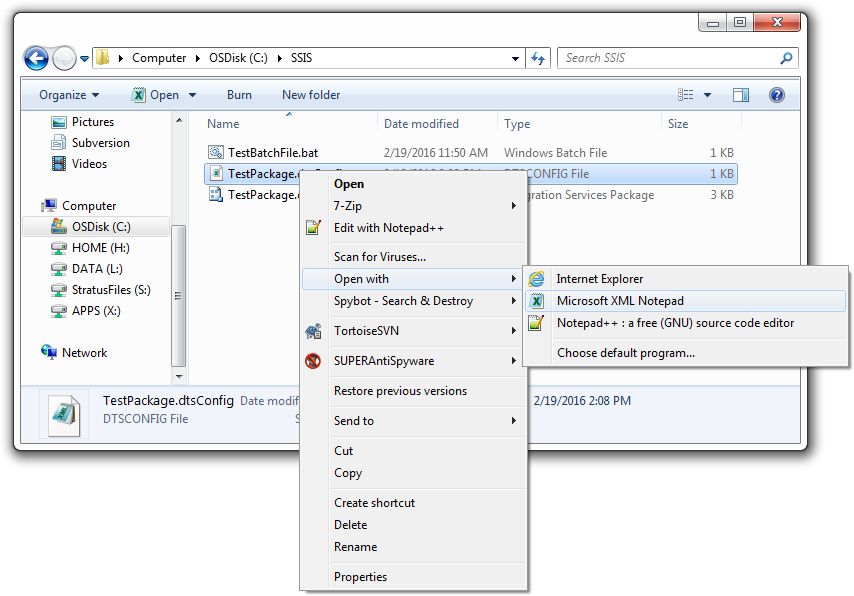
Task: Click the search magnifier icon
Action: (x=786, y=58)
